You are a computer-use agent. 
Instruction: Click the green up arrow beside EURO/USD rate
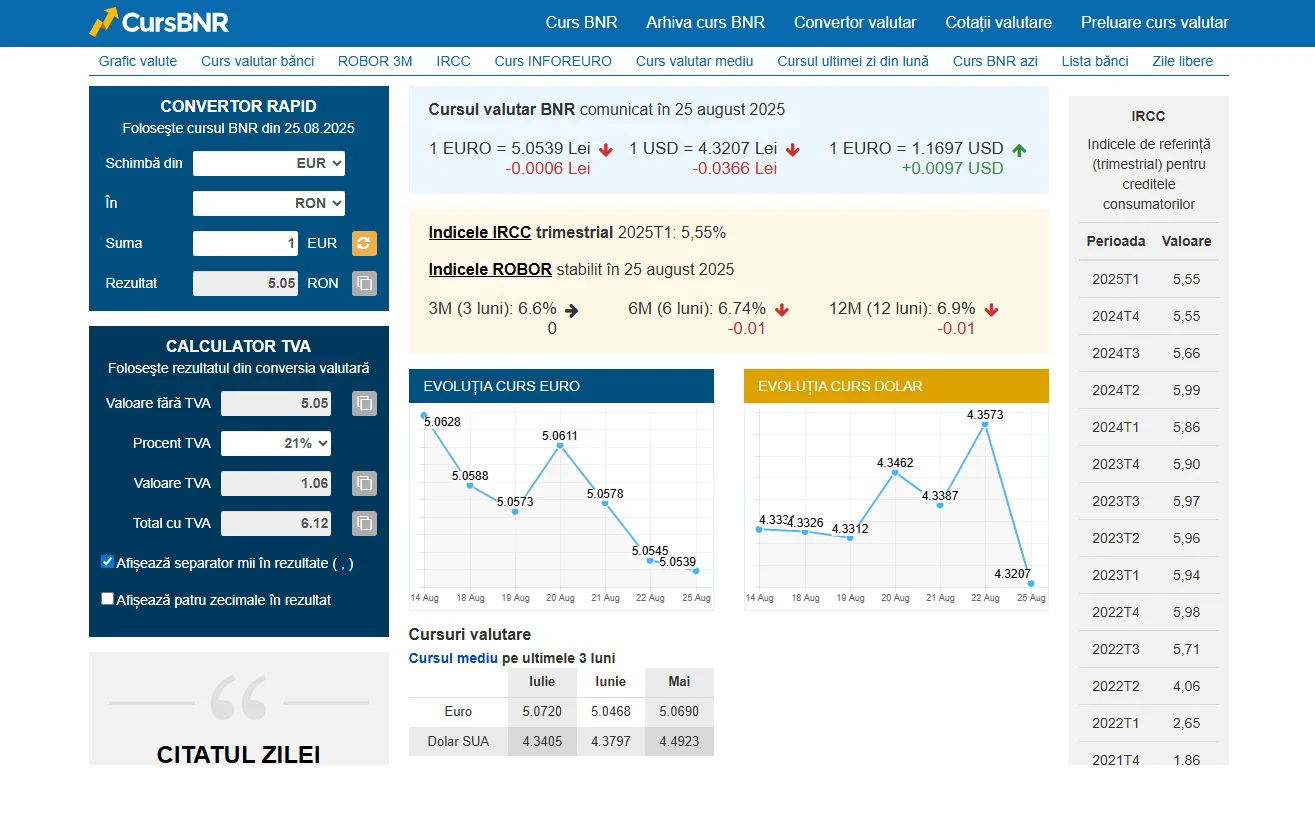[x=1019, y=149]
